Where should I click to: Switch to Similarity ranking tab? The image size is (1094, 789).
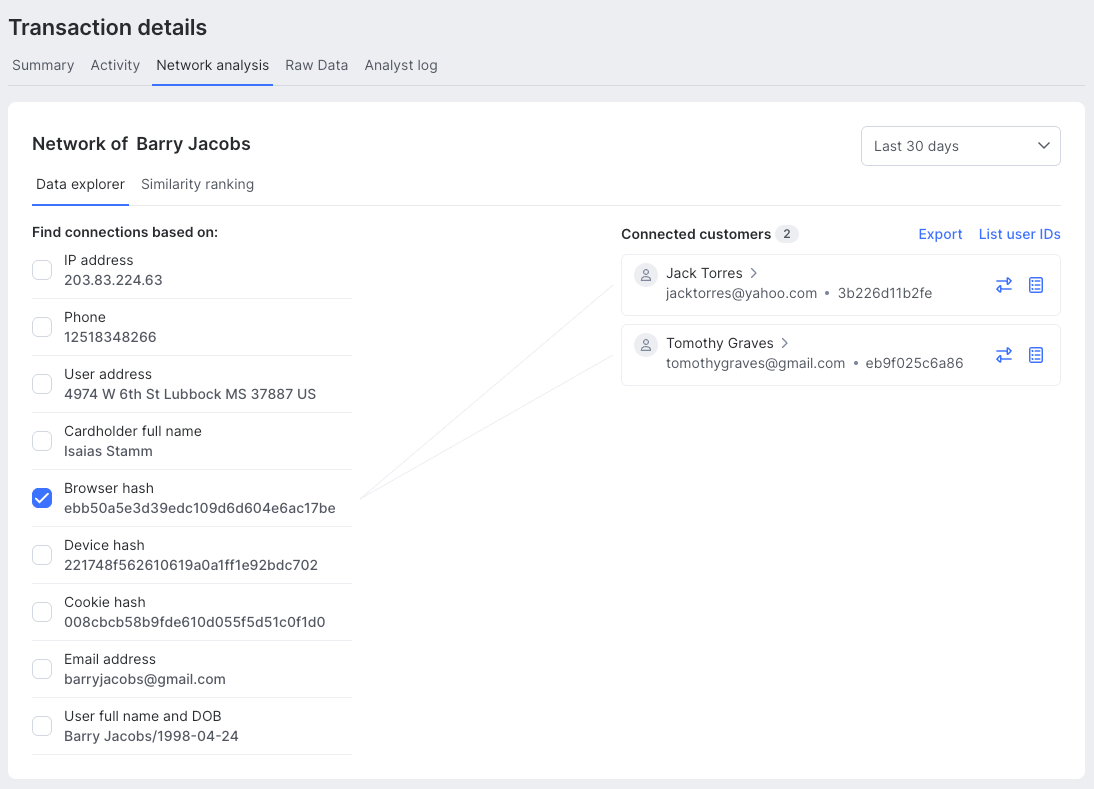[x=197, y=184]
